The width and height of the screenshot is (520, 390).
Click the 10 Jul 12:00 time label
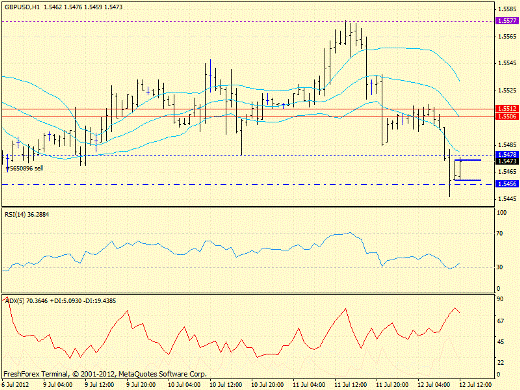pyautogui.click(x=225, y=384)
